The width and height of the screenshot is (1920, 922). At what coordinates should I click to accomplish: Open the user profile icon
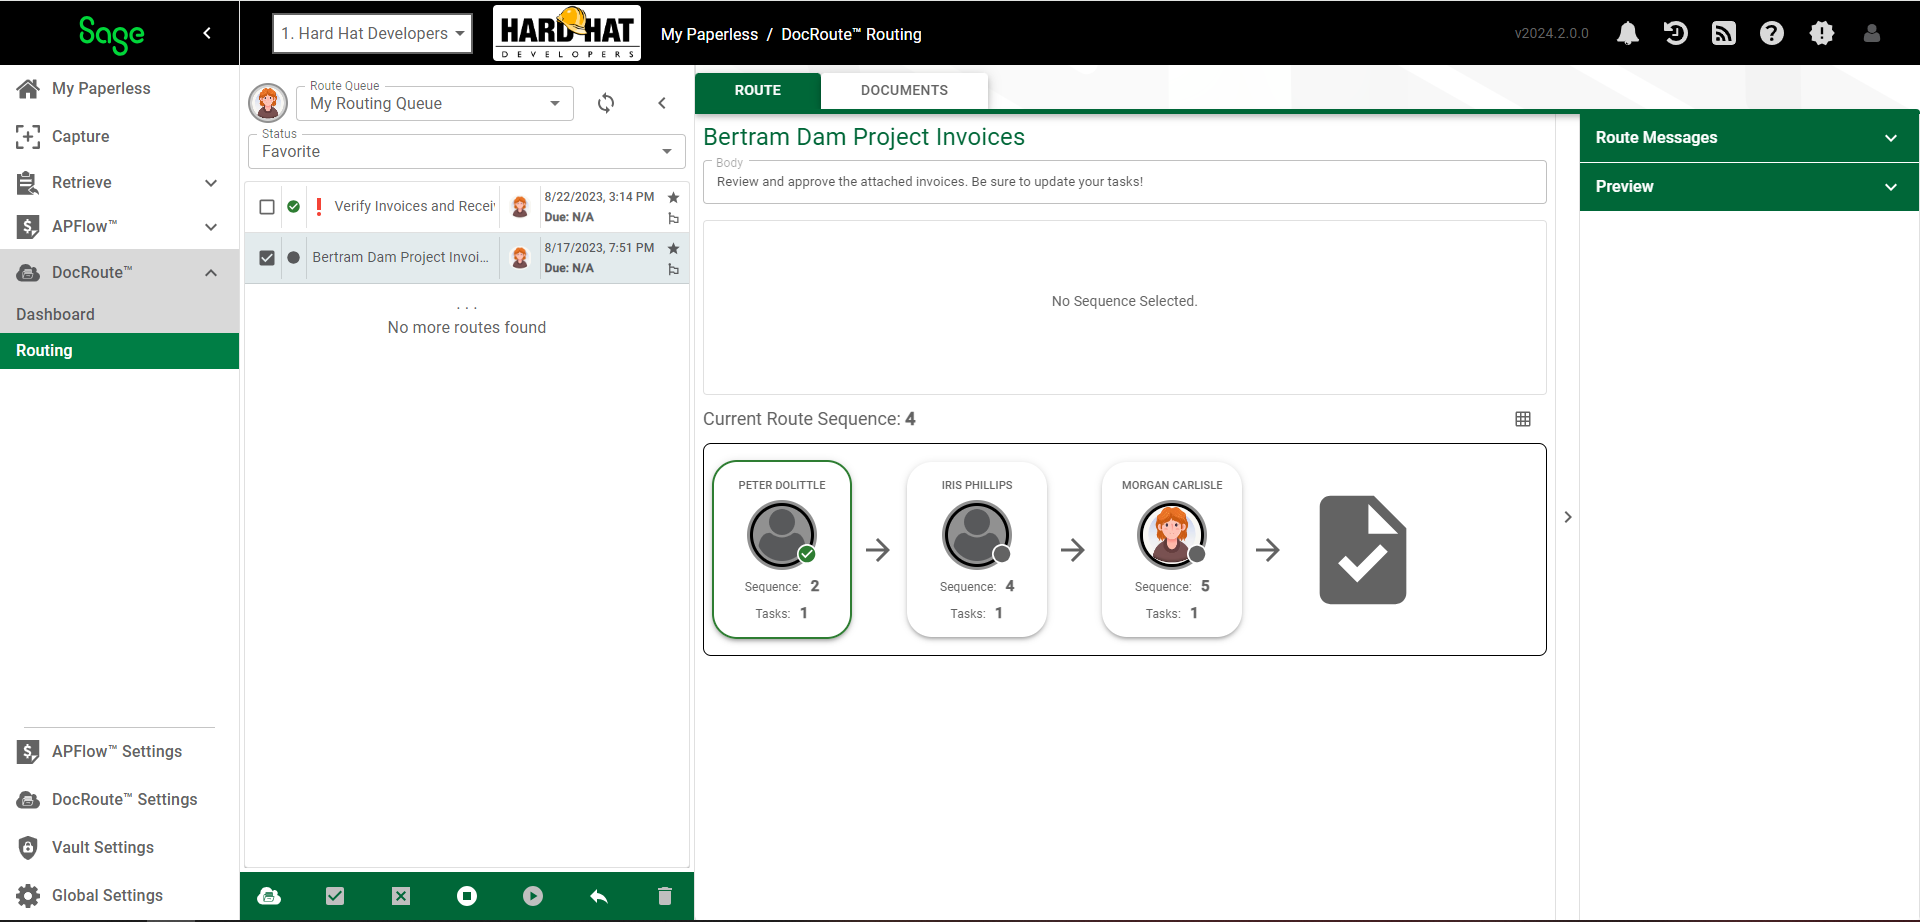coord(1872,33)
